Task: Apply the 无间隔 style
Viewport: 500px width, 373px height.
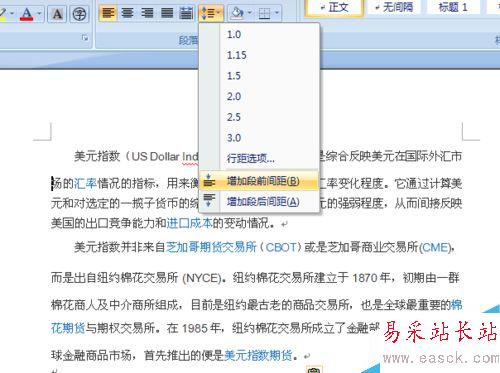Action: click(394, 7)
